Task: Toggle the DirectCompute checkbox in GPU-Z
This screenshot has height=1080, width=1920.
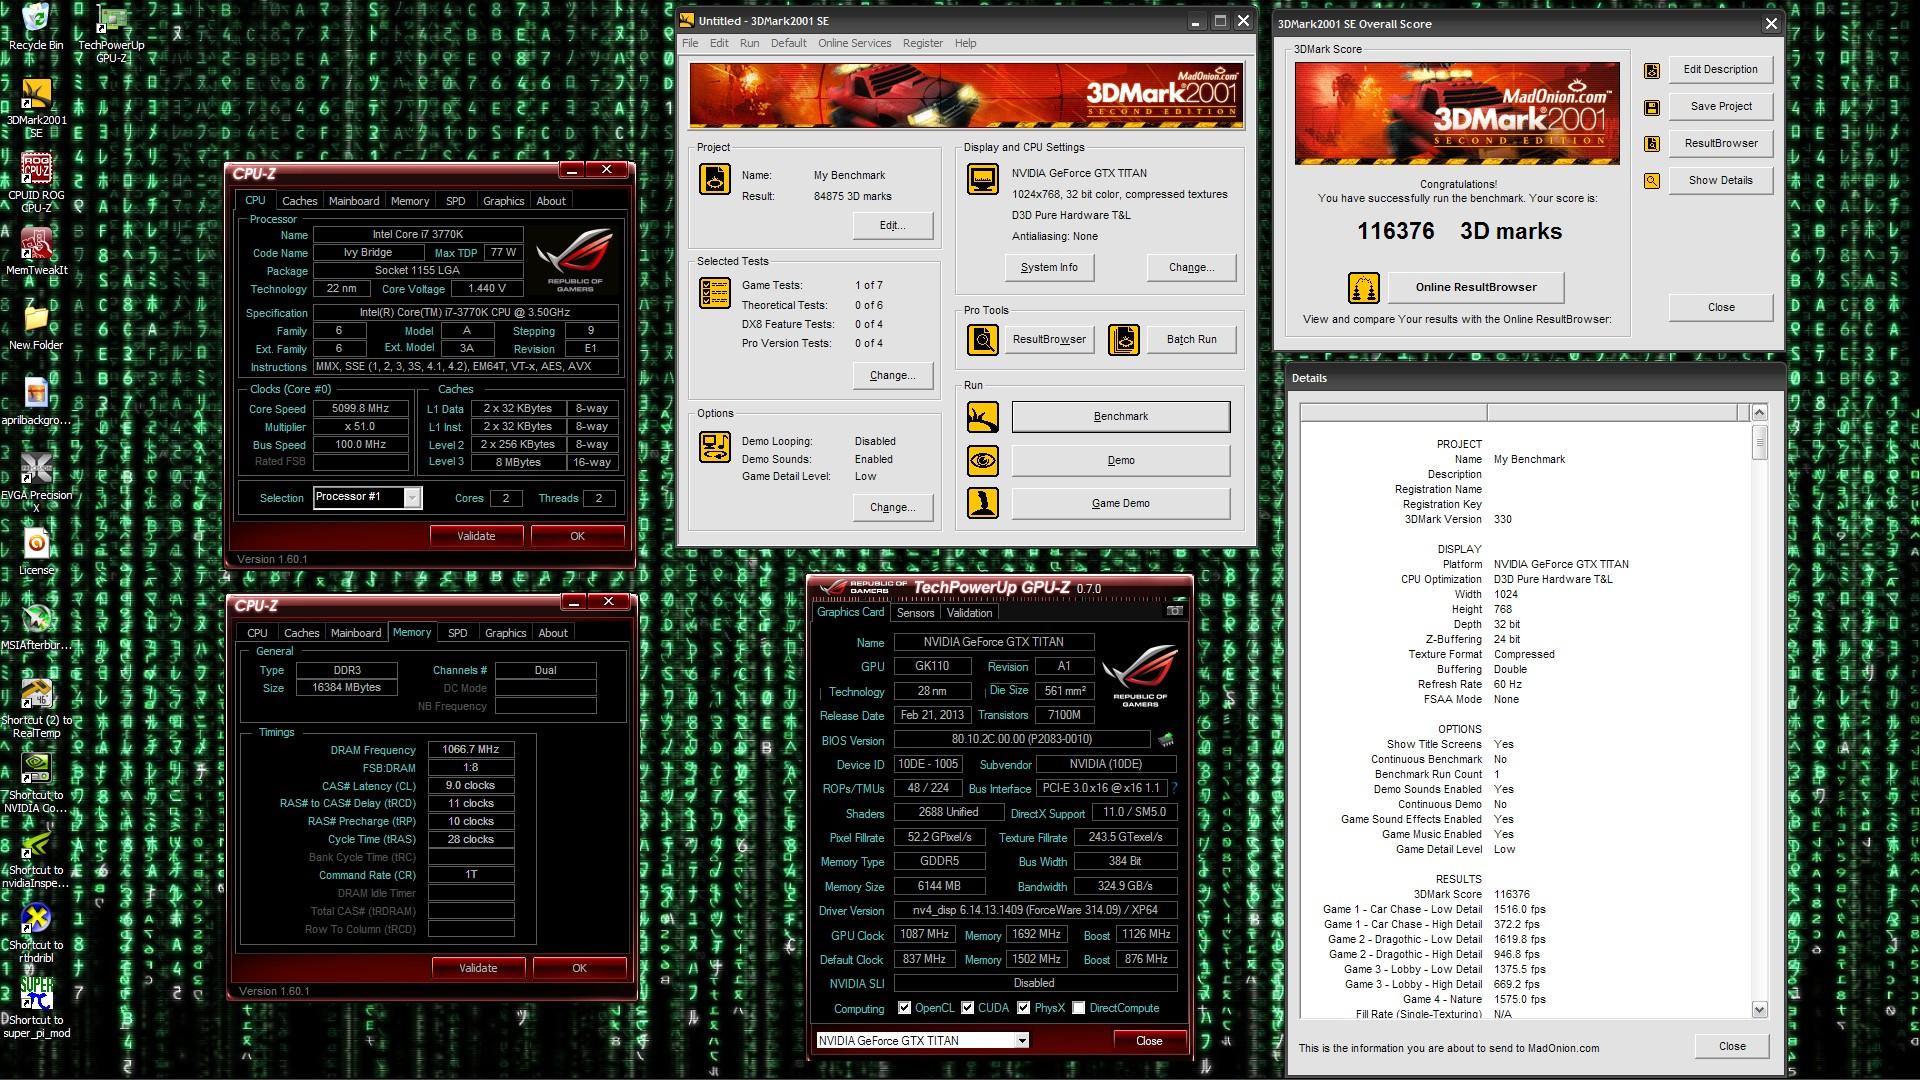Action: click(x=1078, y=1008)
